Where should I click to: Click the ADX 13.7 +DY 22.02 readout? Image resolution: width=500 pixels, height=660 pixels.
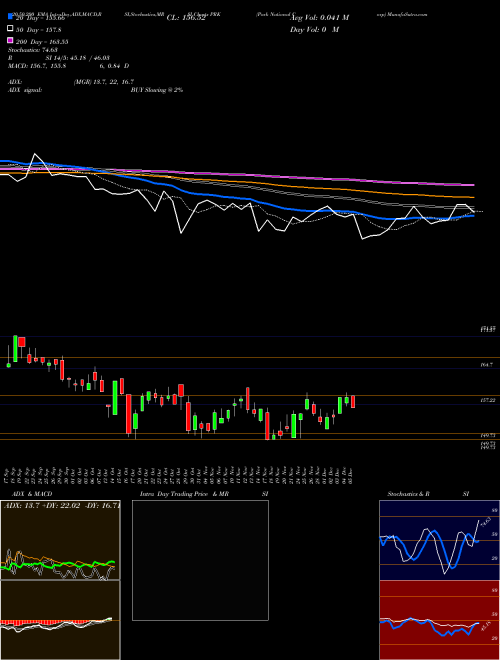coord(62,505)
